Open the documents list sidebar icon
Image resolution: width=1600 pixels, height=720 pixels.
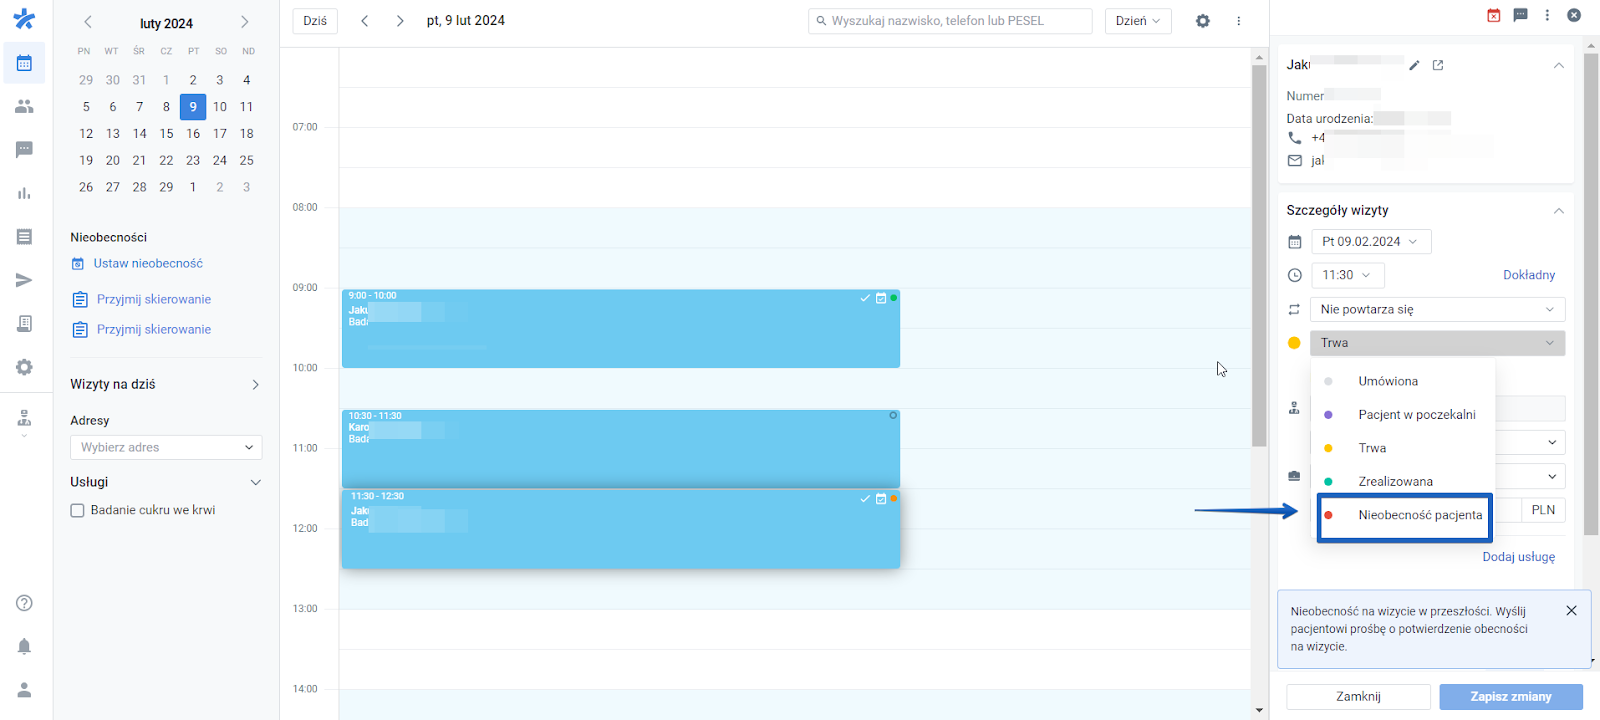24,237
